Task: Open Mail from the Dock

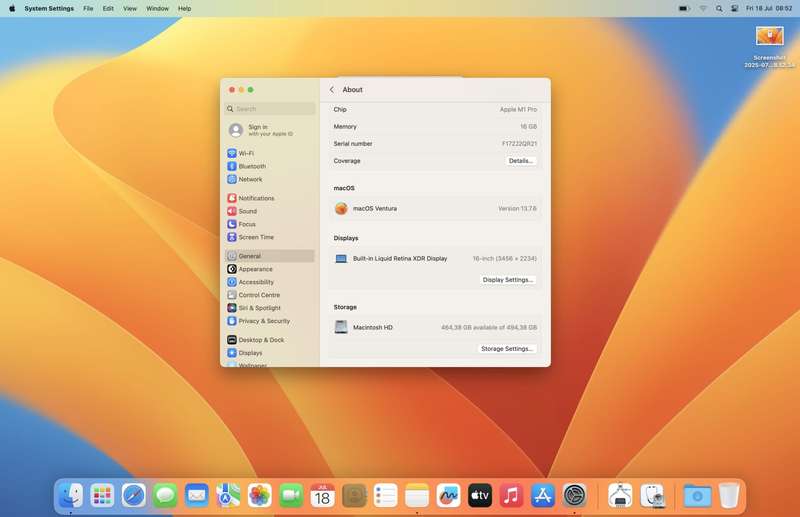Action: (x=196, y=495)
